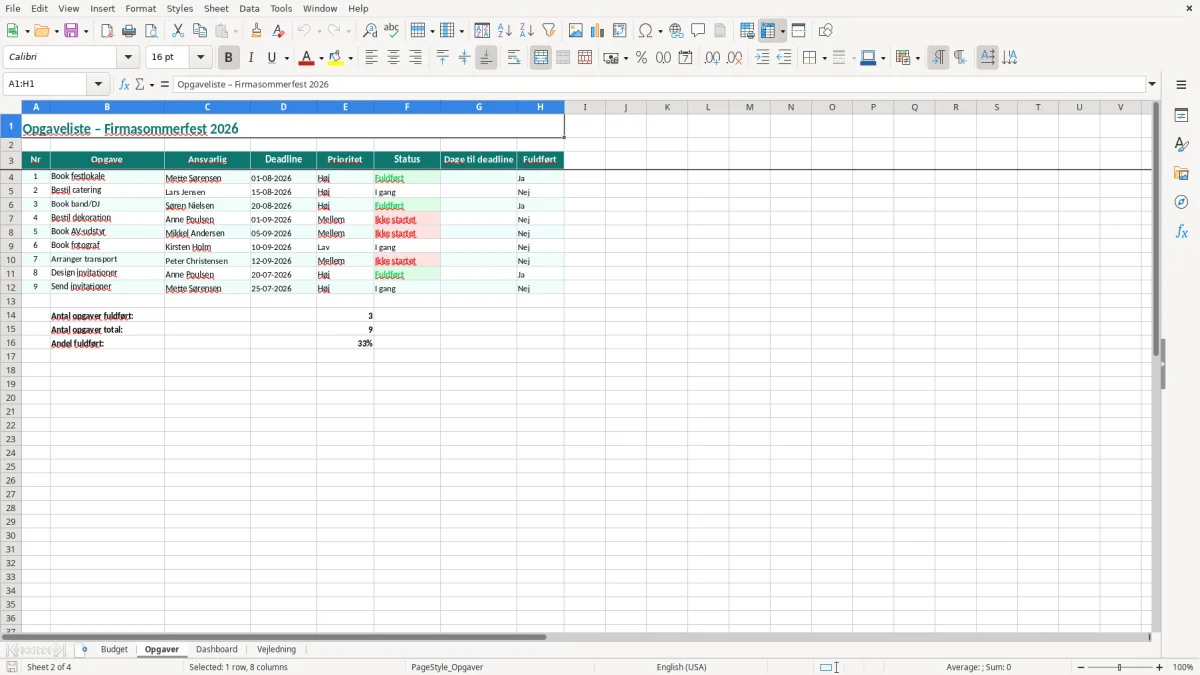Open the Data menu

(x=249, y=8)
